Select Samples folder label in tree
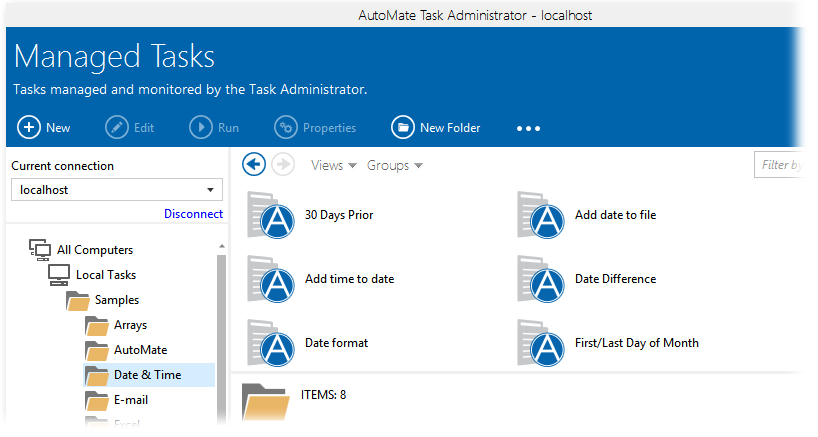The image size is (818, 437). (117, 300)
